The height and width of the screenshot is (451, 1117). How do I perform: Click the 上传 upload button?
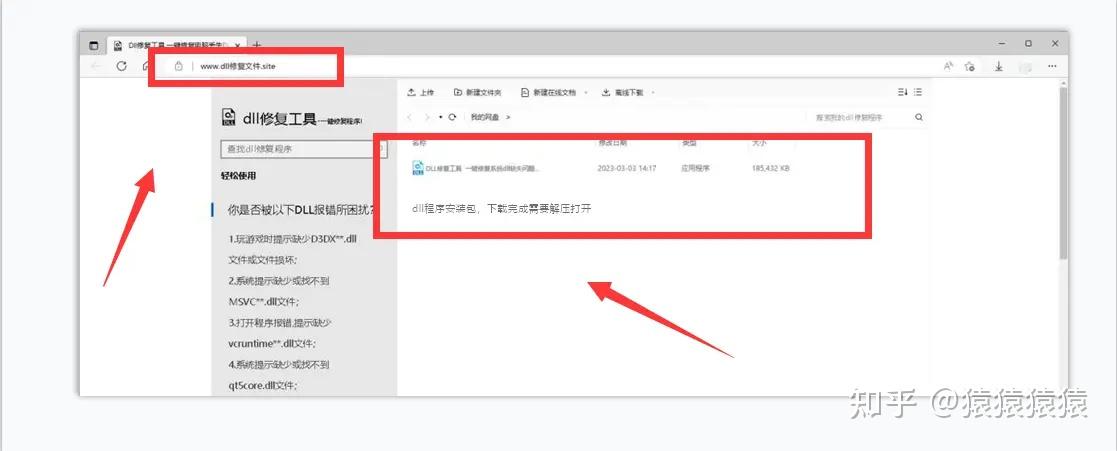click(420, 93)
